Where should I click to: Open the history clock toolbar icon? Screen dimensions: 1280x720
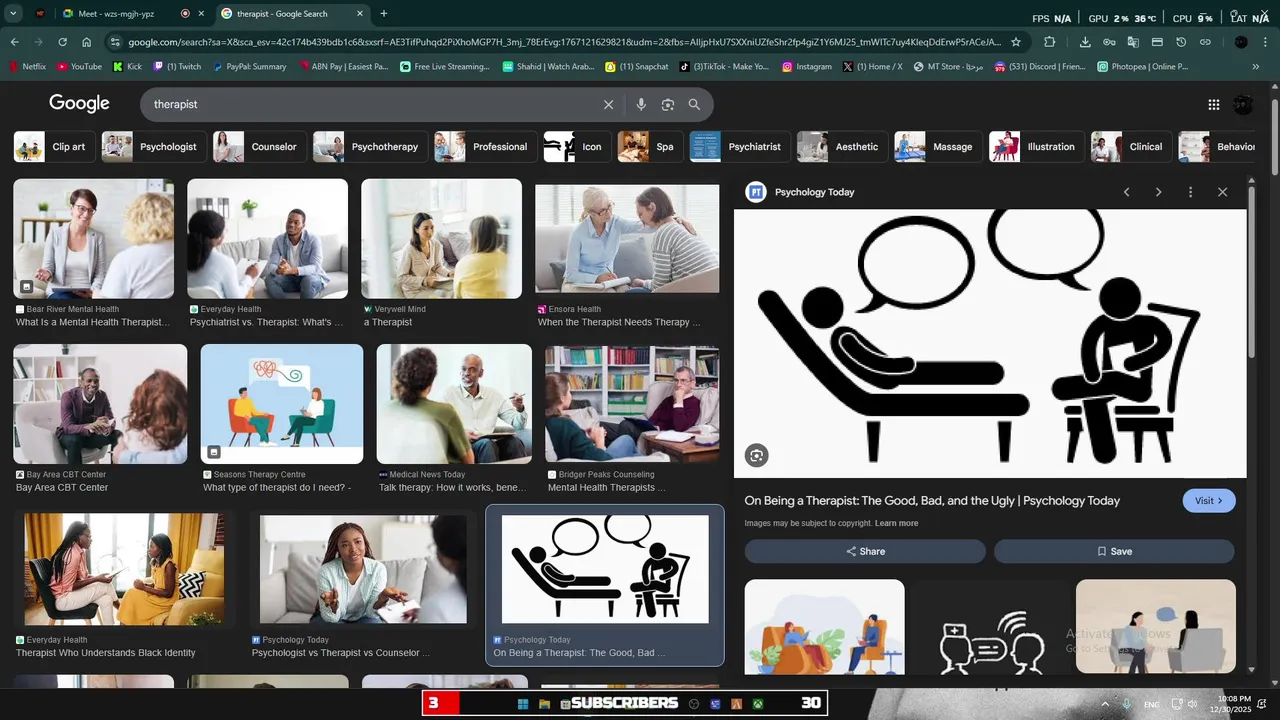(1181, 42)
